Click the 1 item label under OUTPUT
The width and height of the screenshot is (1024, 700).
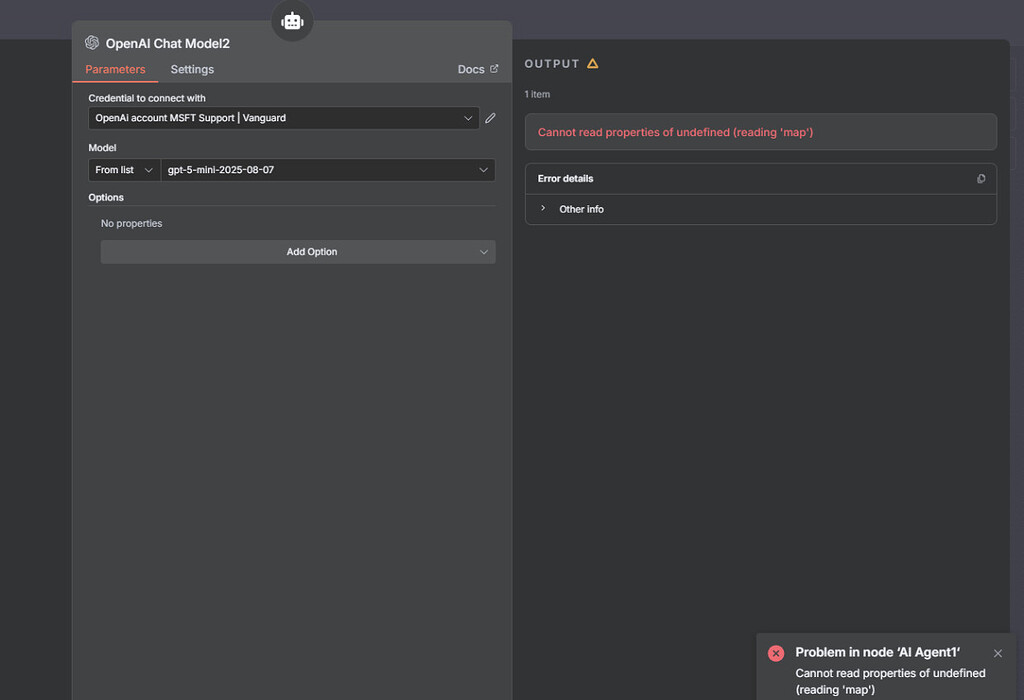click(537, 93)
